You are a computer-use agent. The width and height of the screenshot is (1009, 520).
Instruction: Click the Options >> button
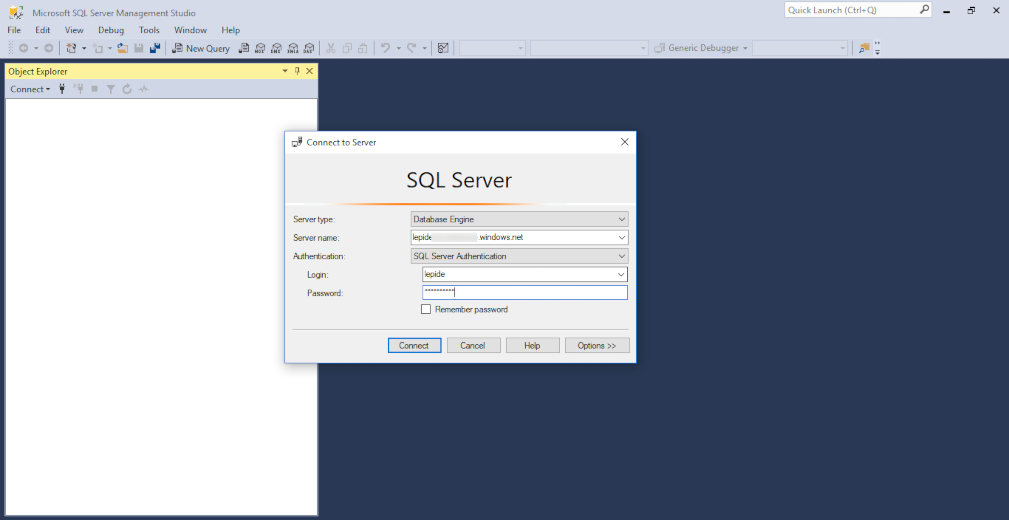tap(597, 346)
